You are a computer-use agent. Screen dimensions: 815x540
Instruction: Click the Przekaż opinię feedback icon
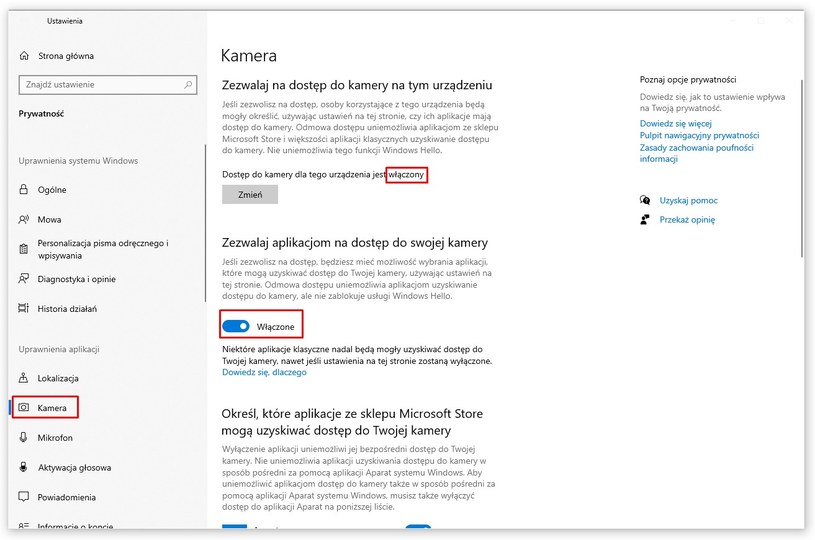click(645, 219)
